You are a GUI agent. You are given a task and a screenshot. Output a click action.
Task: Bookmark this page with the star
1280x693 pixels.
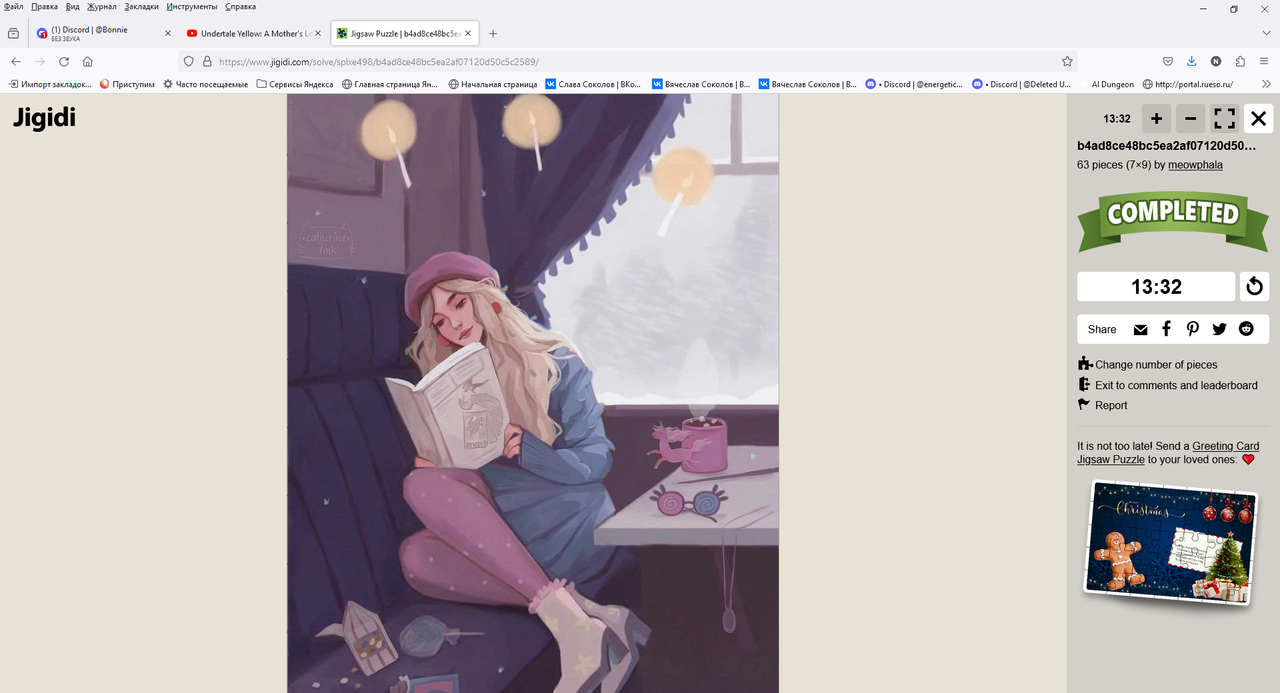pyautogui.click(x=1067, y=61)
